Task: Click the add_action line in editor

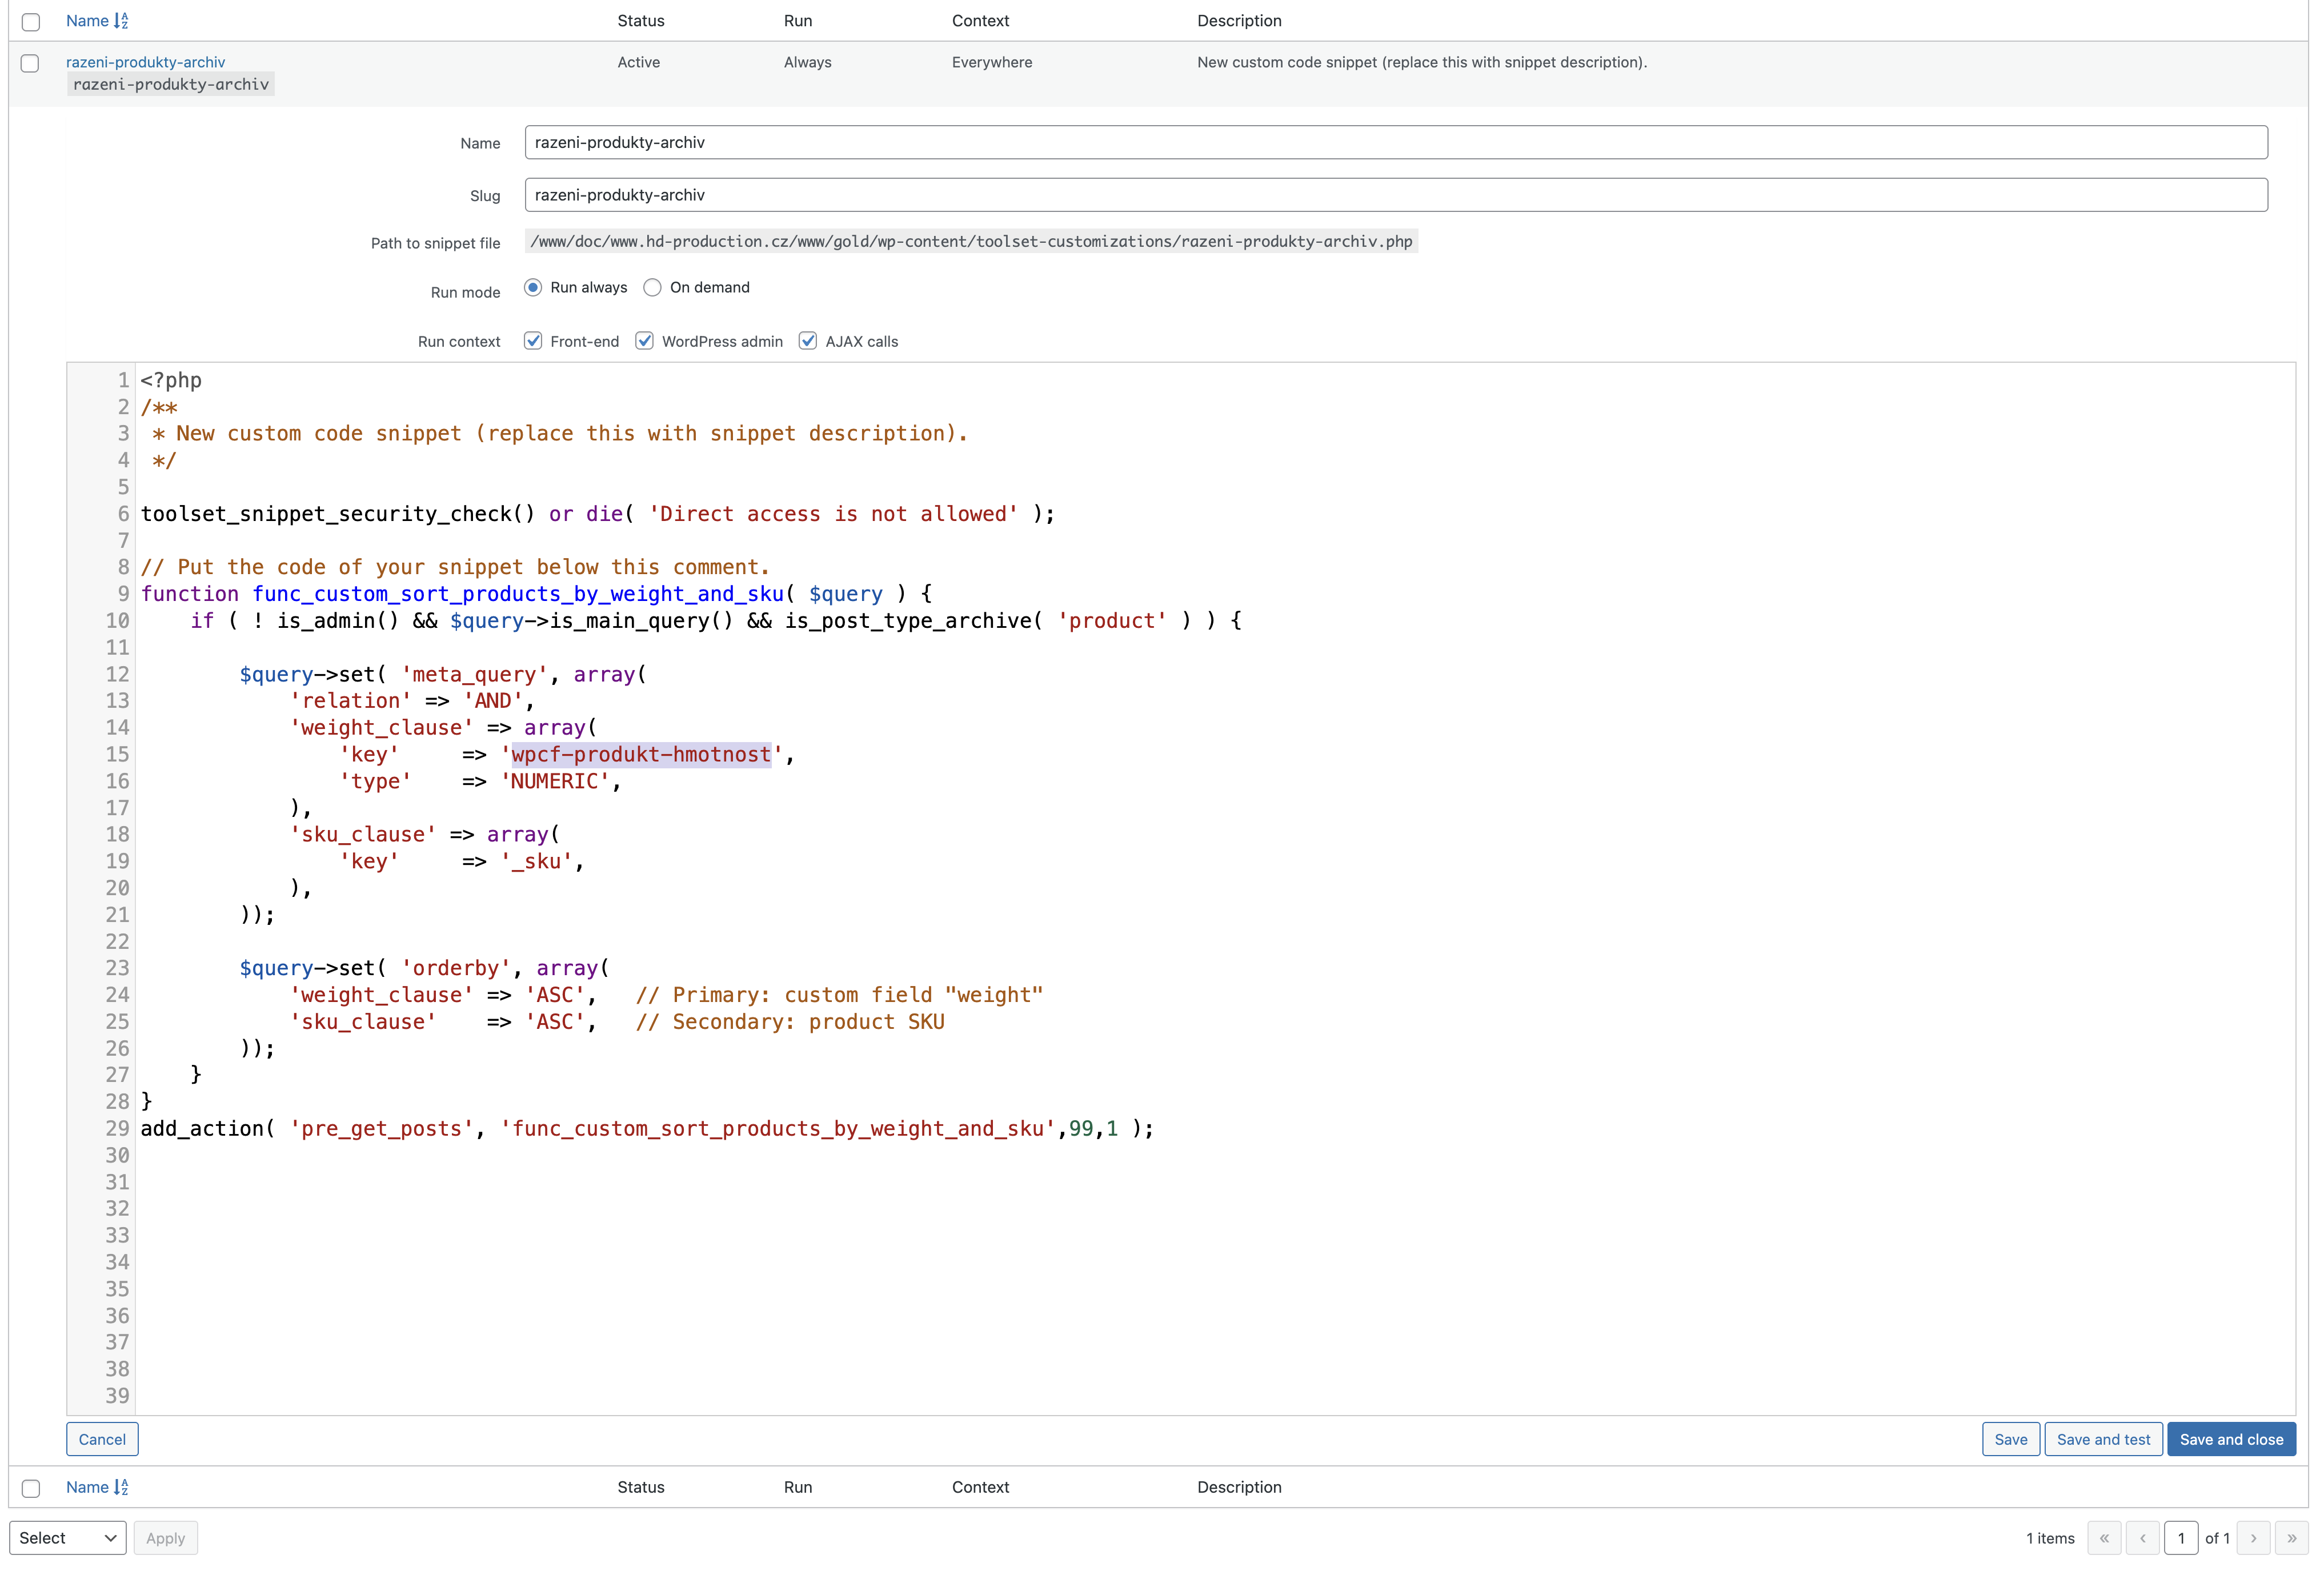Action: coord(647,1128)
